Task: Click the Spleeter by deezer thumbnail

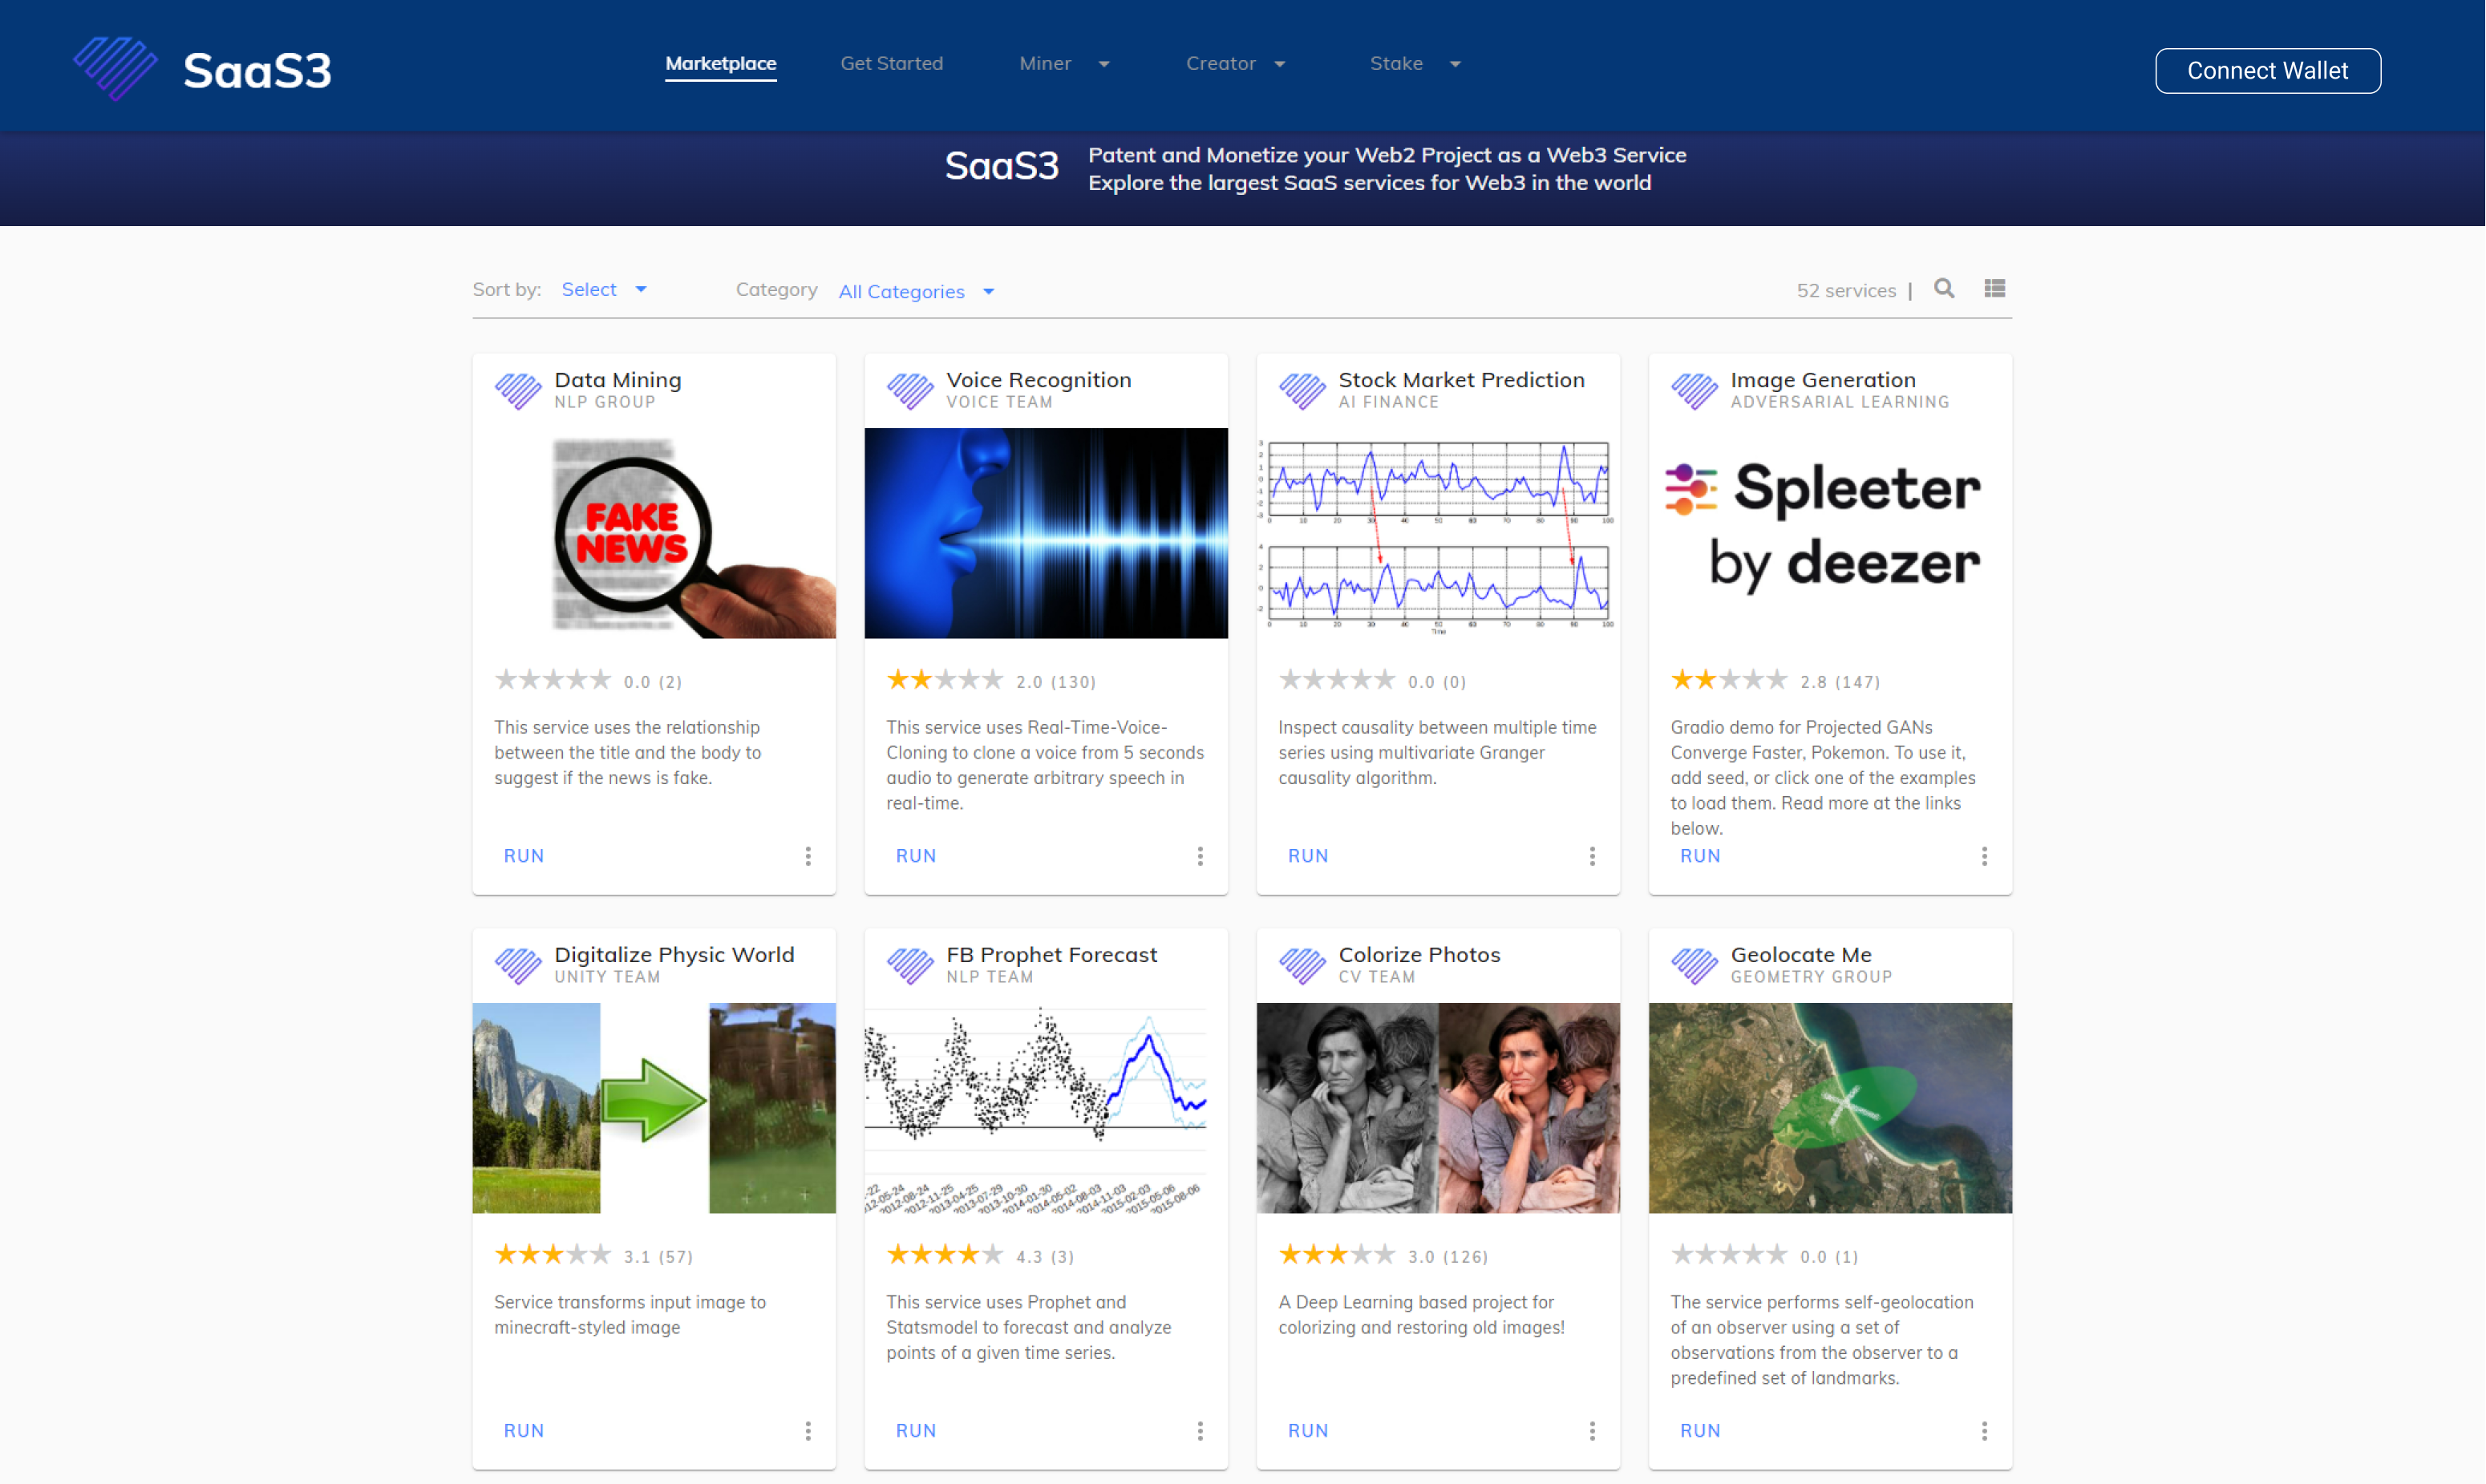Action: click(x=1830, y=533)
